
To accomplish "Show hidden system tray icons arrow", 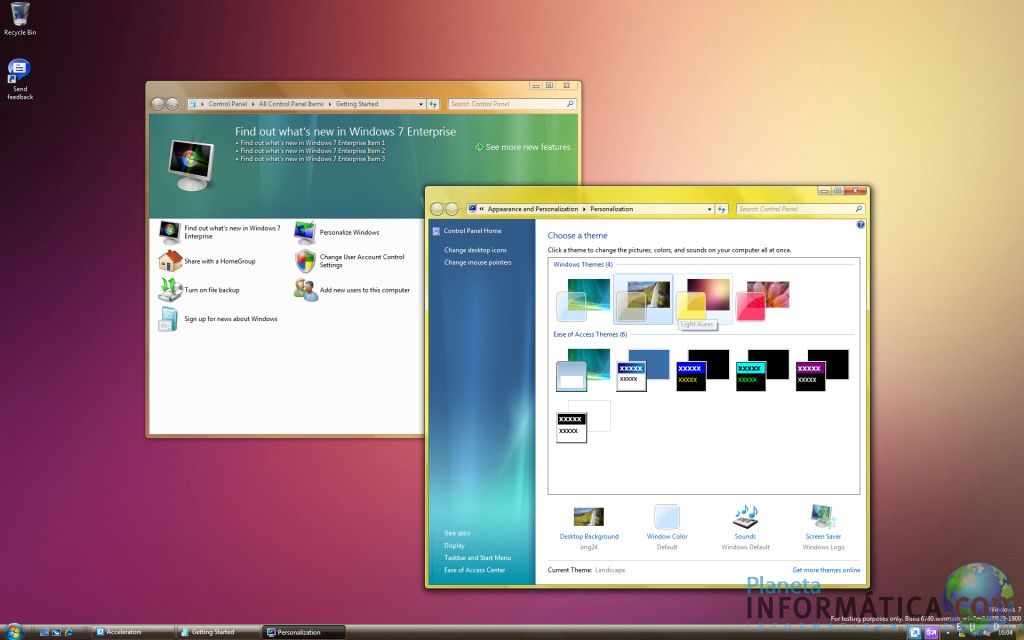I will 948,632.
